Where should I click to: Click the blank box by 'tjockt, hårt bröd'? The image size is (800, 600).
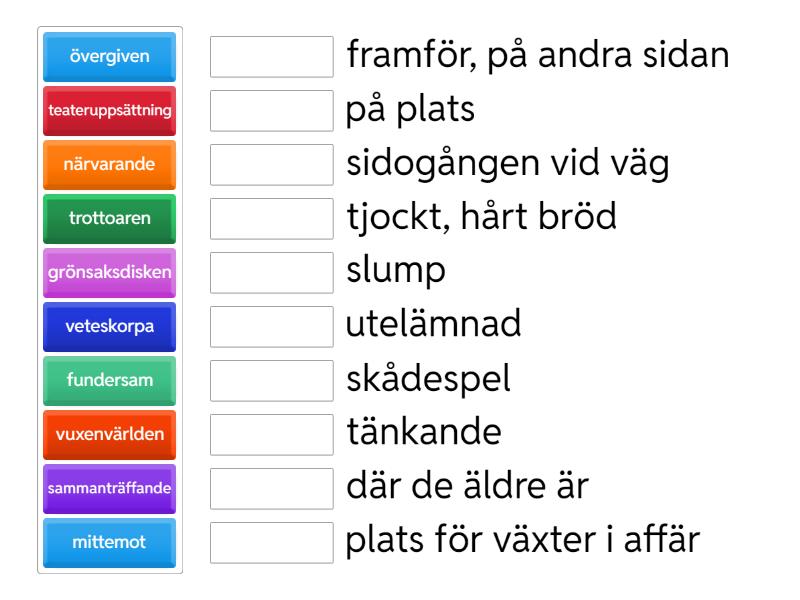pyautogui.click(x=272, y=219)
